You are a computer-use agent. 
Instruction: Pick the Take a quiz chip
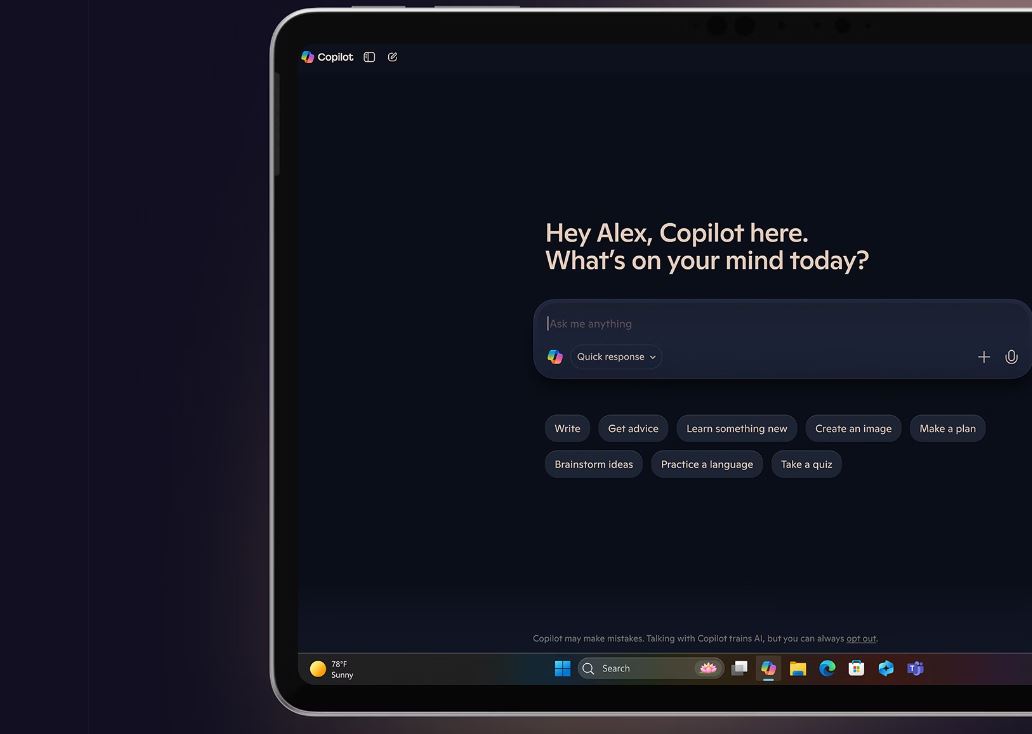pyautogui.click(x=806, y=464)
